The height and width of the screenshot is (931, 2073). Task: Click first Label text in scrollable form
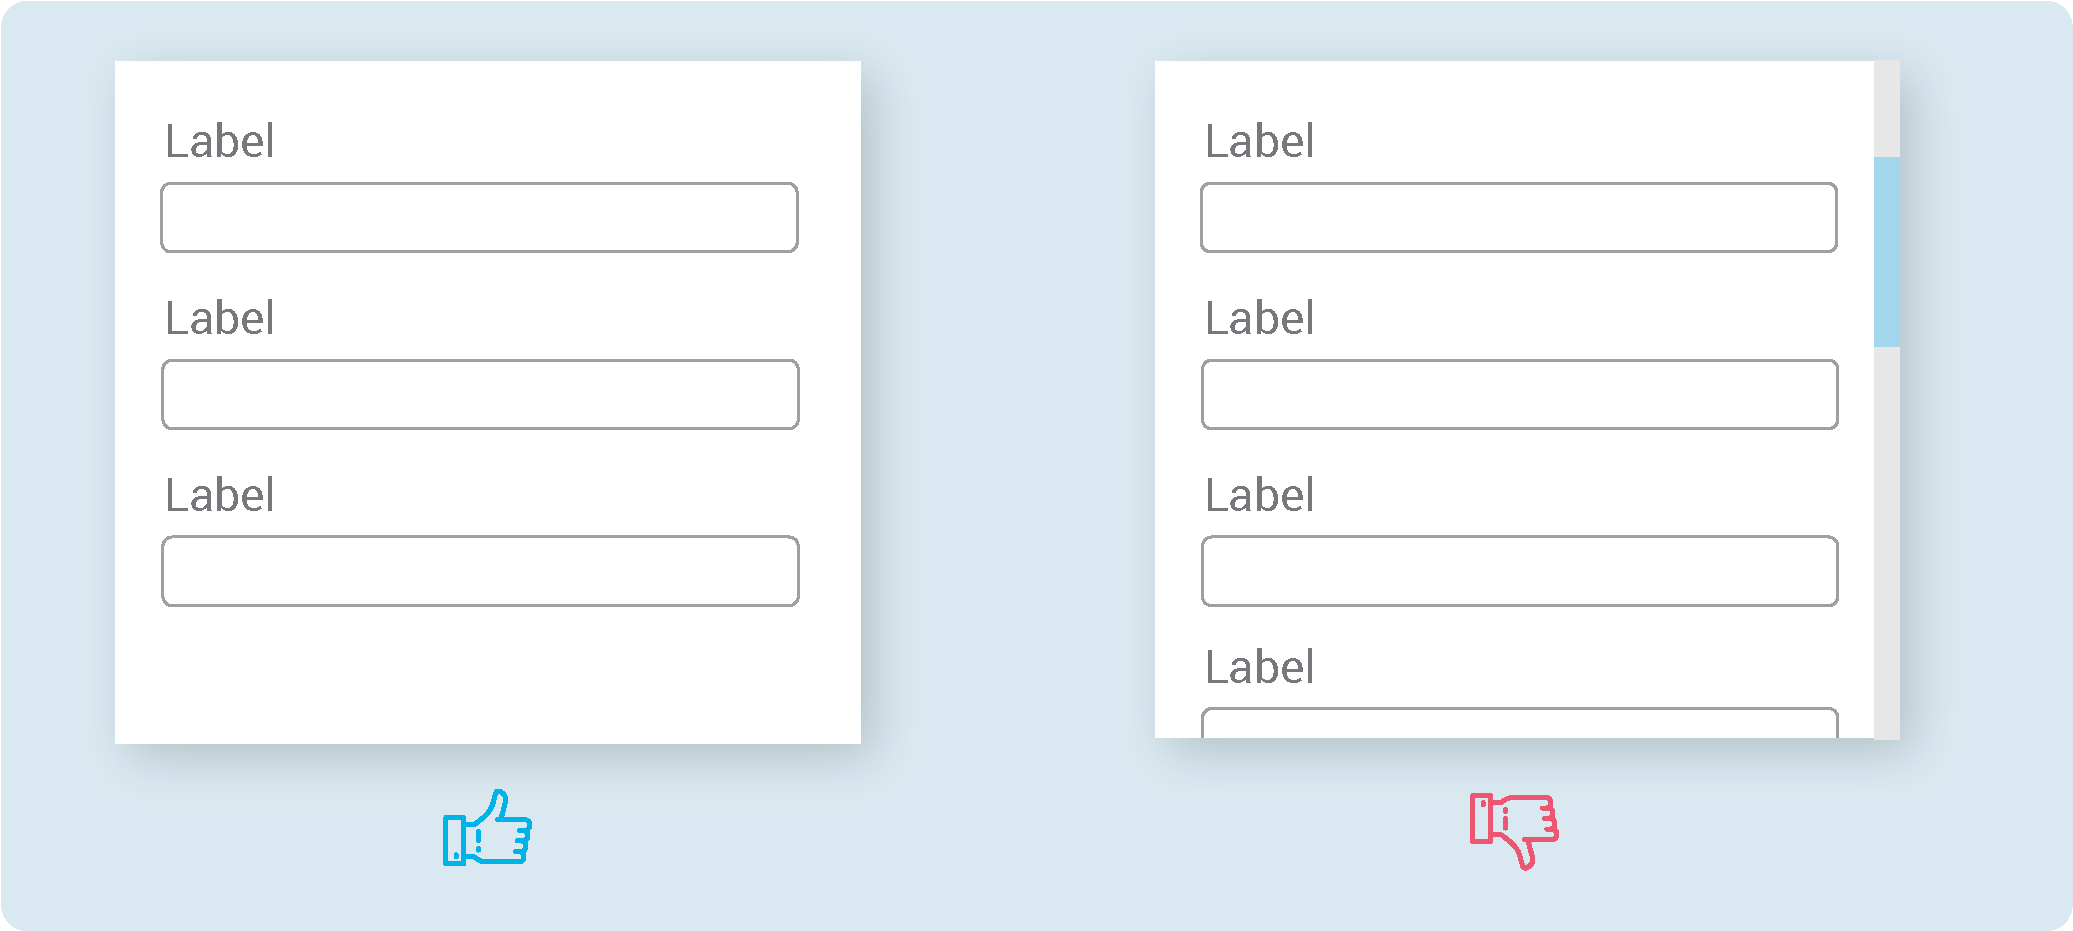[x=1259, y=141]
